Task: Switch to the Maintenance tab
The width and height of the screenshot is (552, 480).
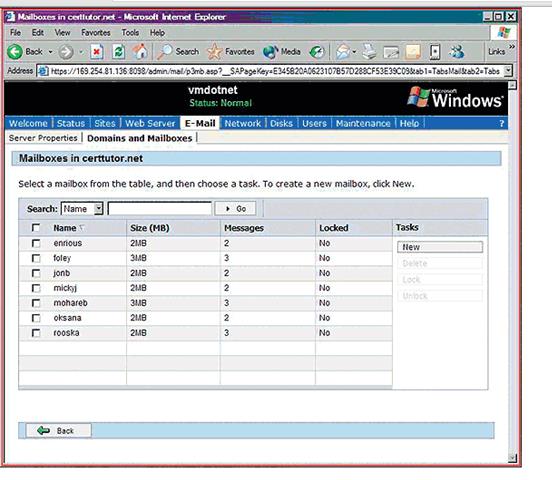Action: (363, 124)
